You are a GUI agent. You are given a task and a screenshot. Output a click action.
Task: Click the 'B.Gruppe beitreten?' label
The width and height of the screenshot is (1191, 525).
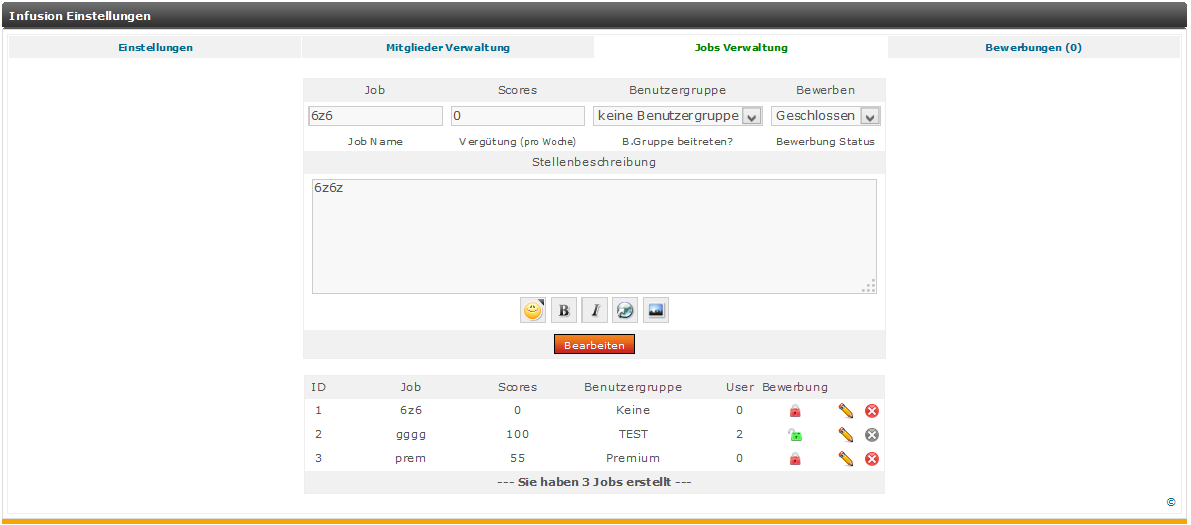[x=678, y=142]
